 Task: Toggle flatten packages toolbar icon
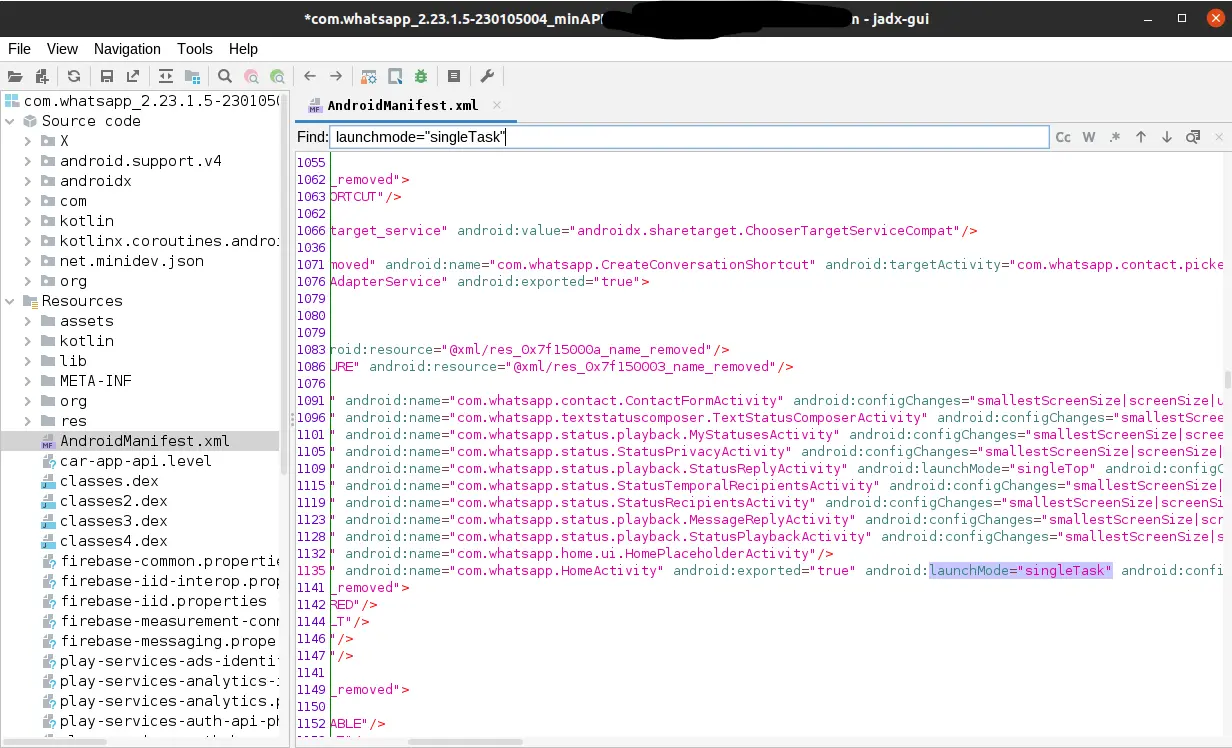click(x=192, y=76)
